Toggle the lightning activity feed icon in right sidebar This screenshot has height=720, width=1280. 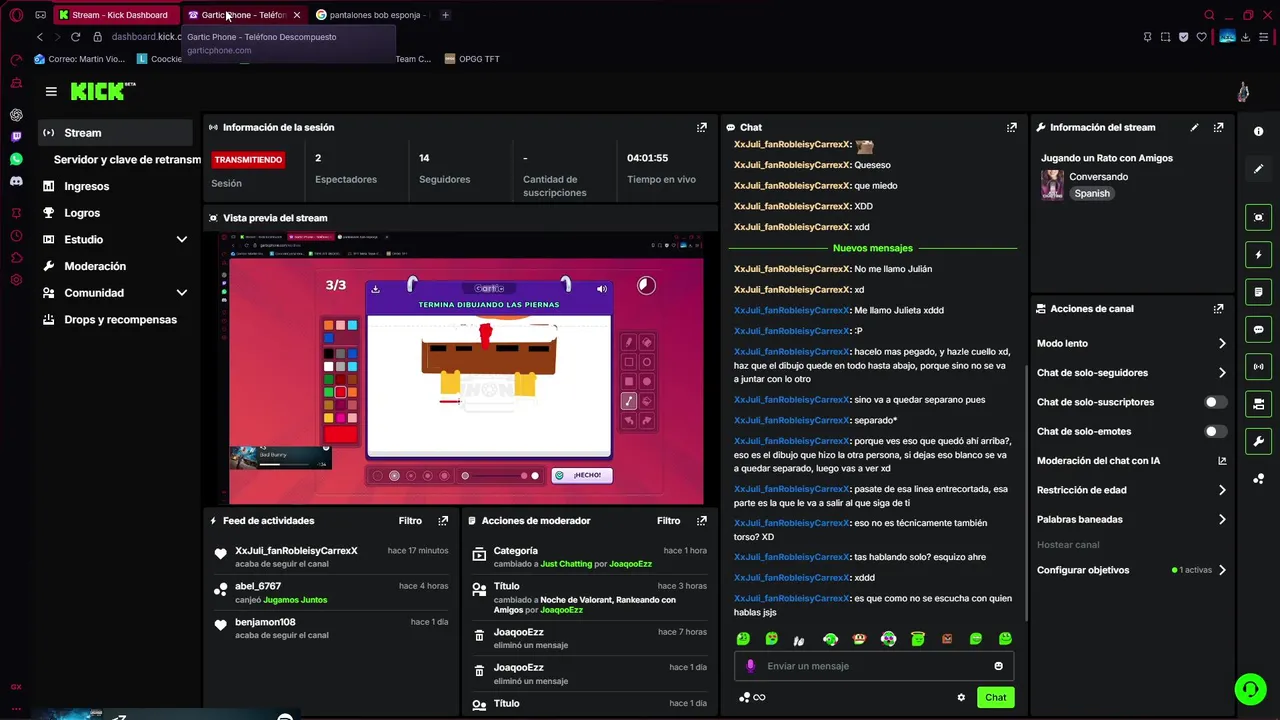point(1258,255)
